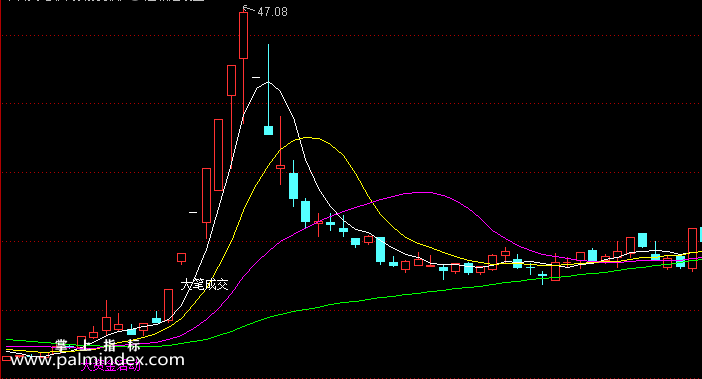Click the white moving average line peak
Screen dimensions: 702x379
(x=268, y=82)
